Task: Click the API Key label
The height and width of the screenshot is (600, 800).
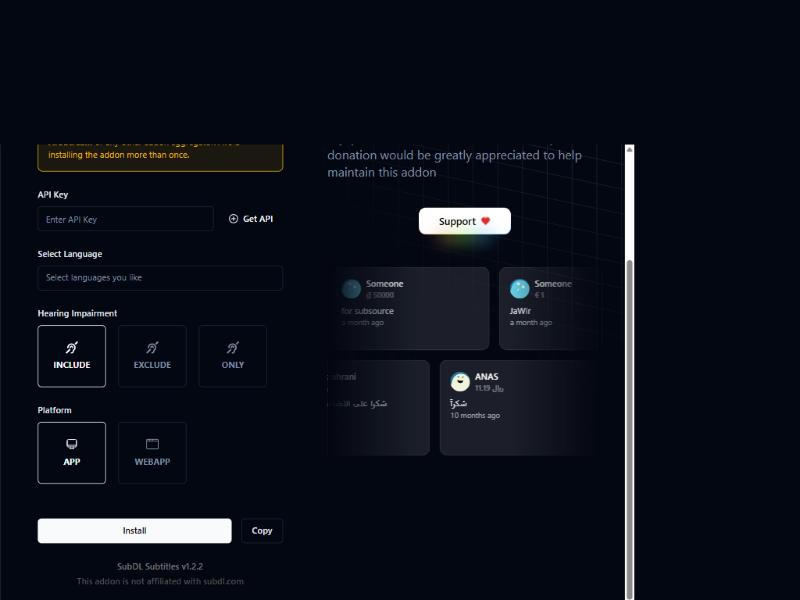Action: tap(53, 194)
